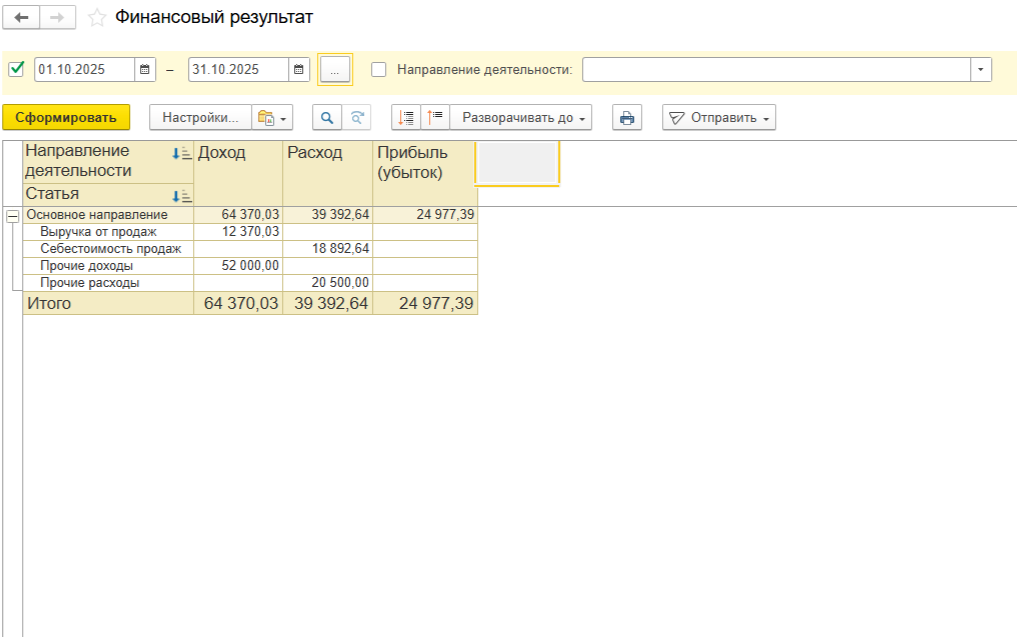Viewport: 1017px width, 637px height.
Task: Click the find next icon
Action: click(357, 118)
